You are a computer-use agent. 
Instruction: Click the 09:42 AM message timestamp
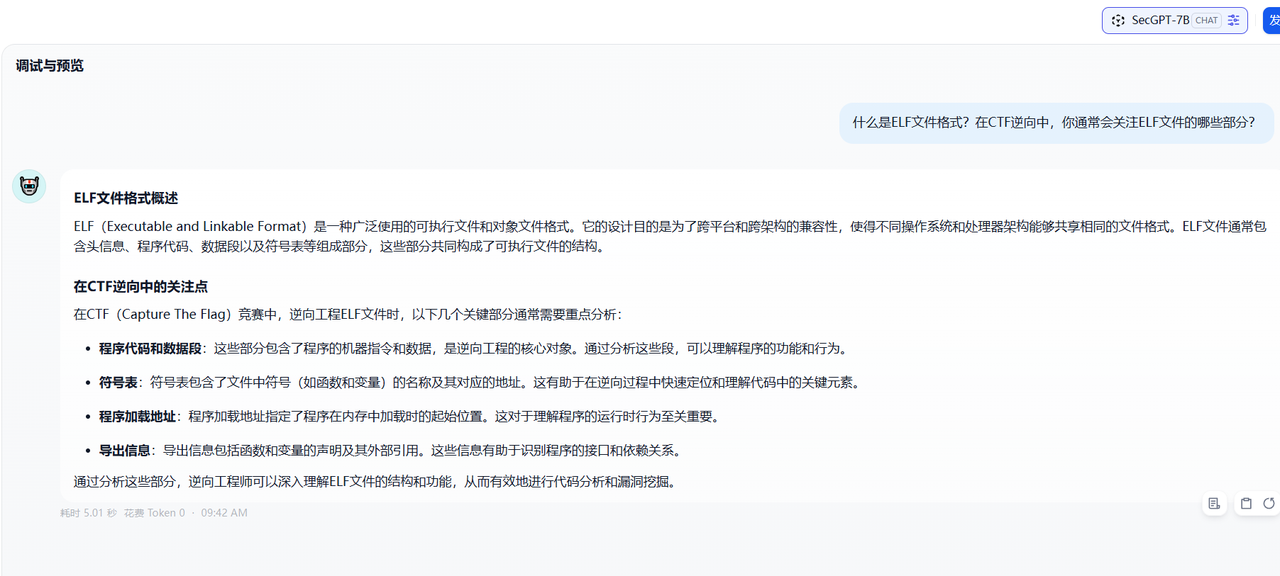click(x=224, y=513)
